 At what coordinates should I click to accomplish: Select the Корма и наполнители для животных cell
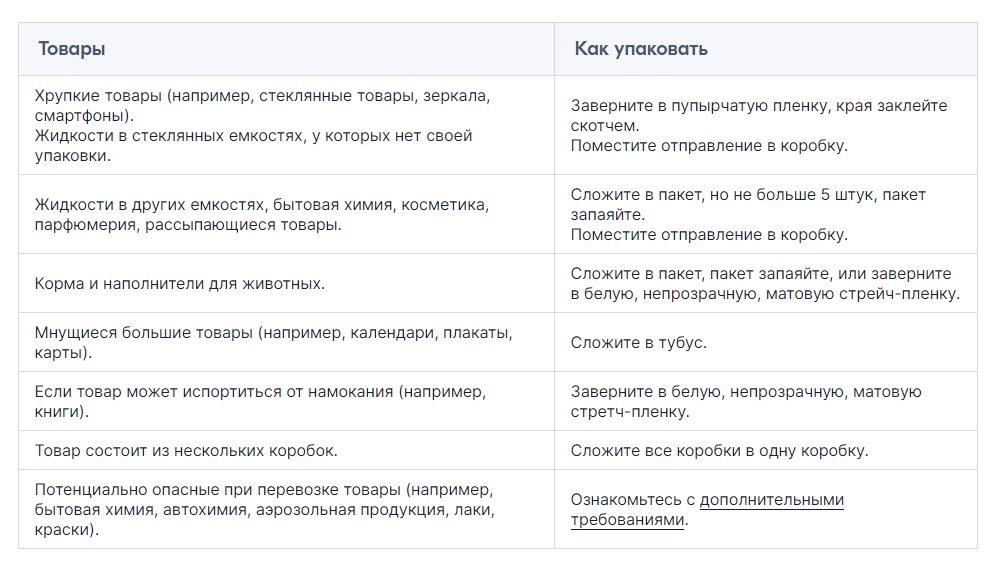pyautogui.click(x=286, y=283)
